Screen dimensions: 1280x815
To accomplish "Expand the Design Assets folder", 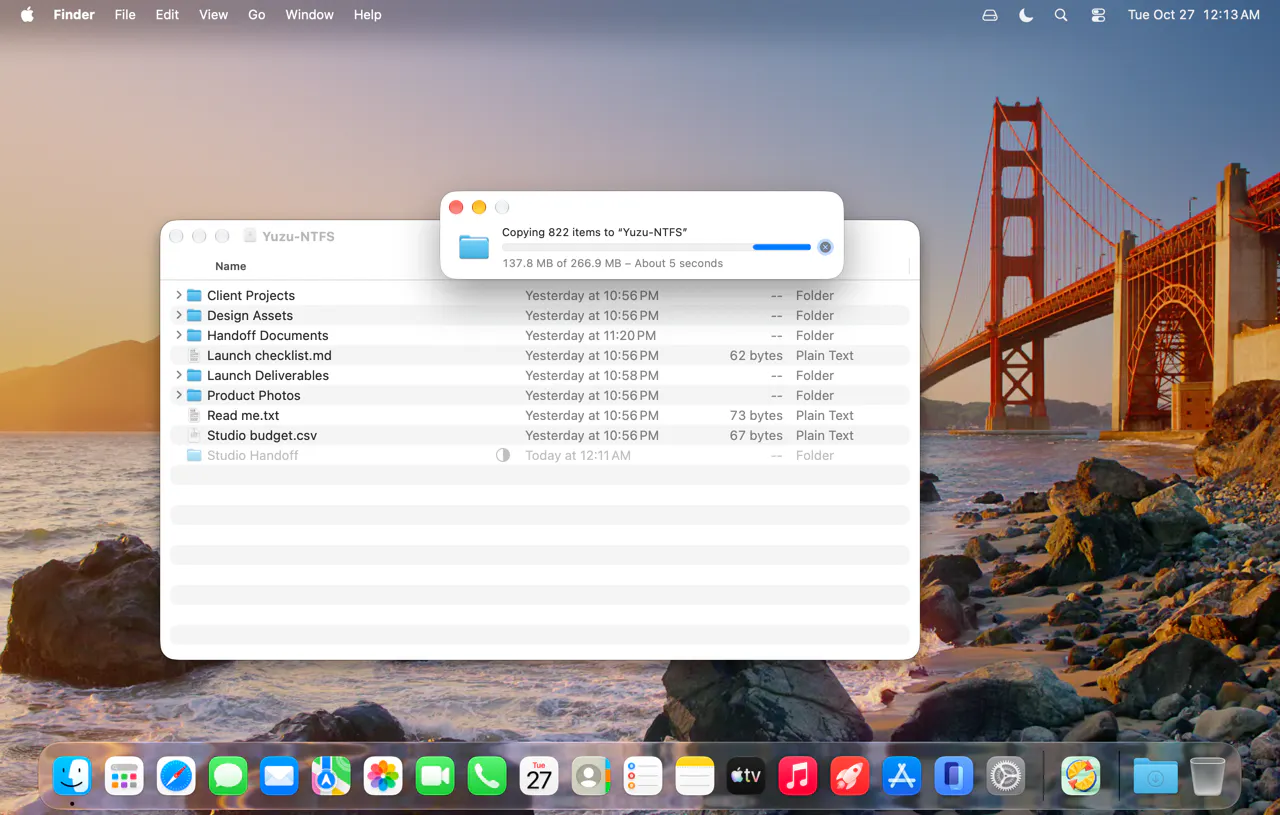I will click(x=179, y=315).
